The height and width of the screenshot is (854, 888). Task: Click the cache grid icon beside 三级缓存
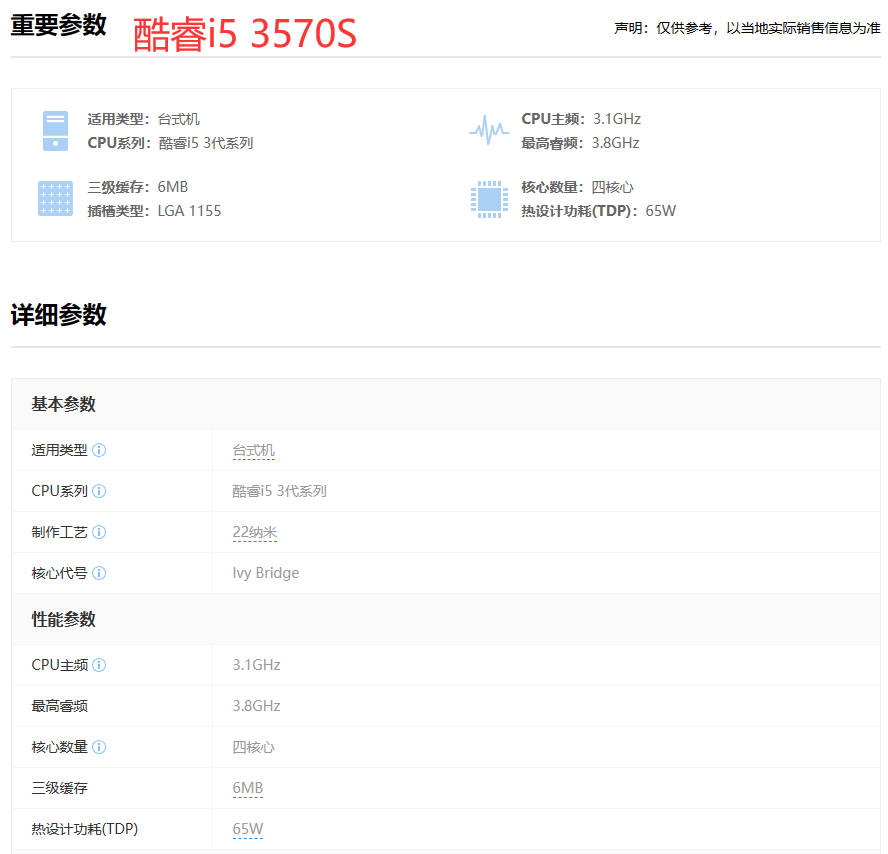coord(56,199)
